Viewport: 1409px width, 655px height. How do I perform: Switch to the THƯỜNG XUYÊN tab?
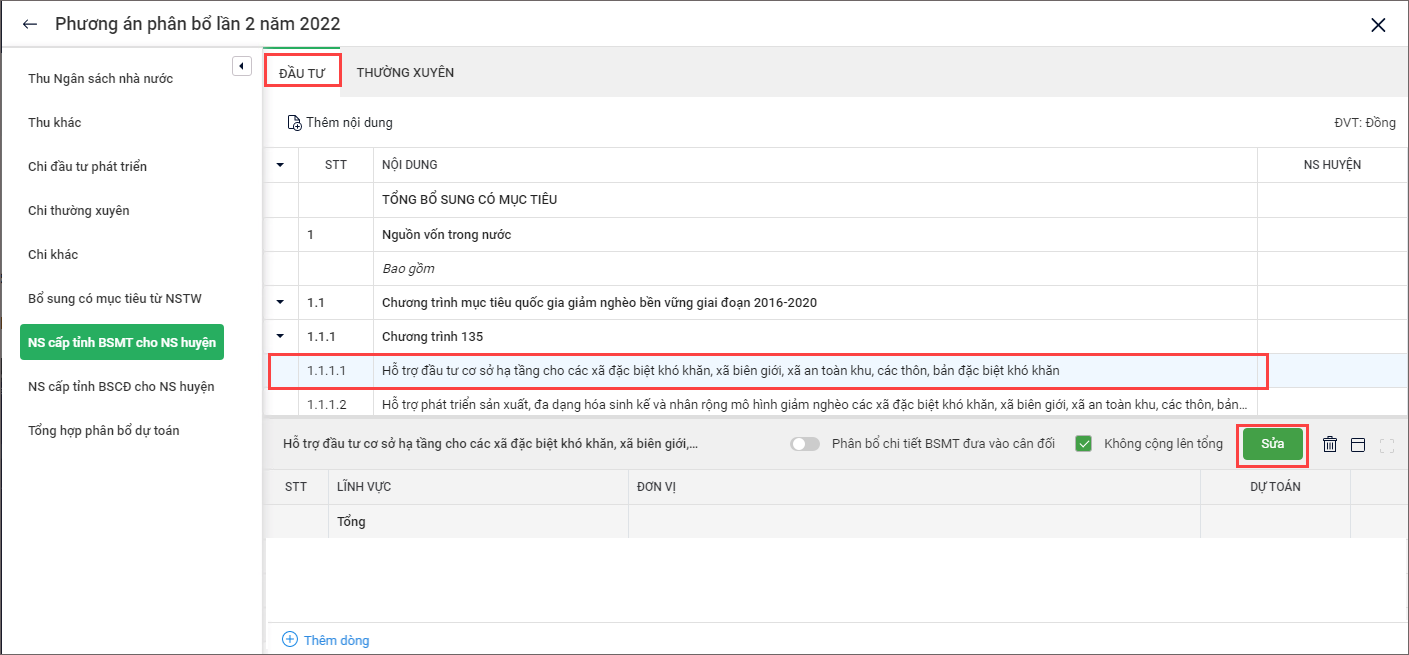point(405,72)
